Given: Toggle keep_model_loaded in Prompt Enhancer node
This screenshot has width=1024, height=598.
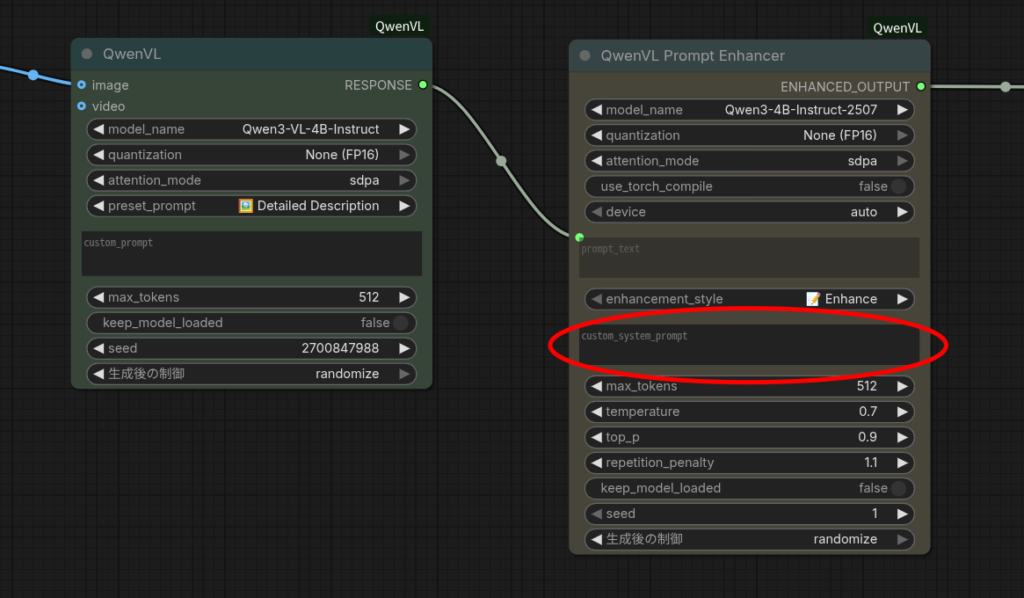Looking at the screenshot, I should click(898, 488).
